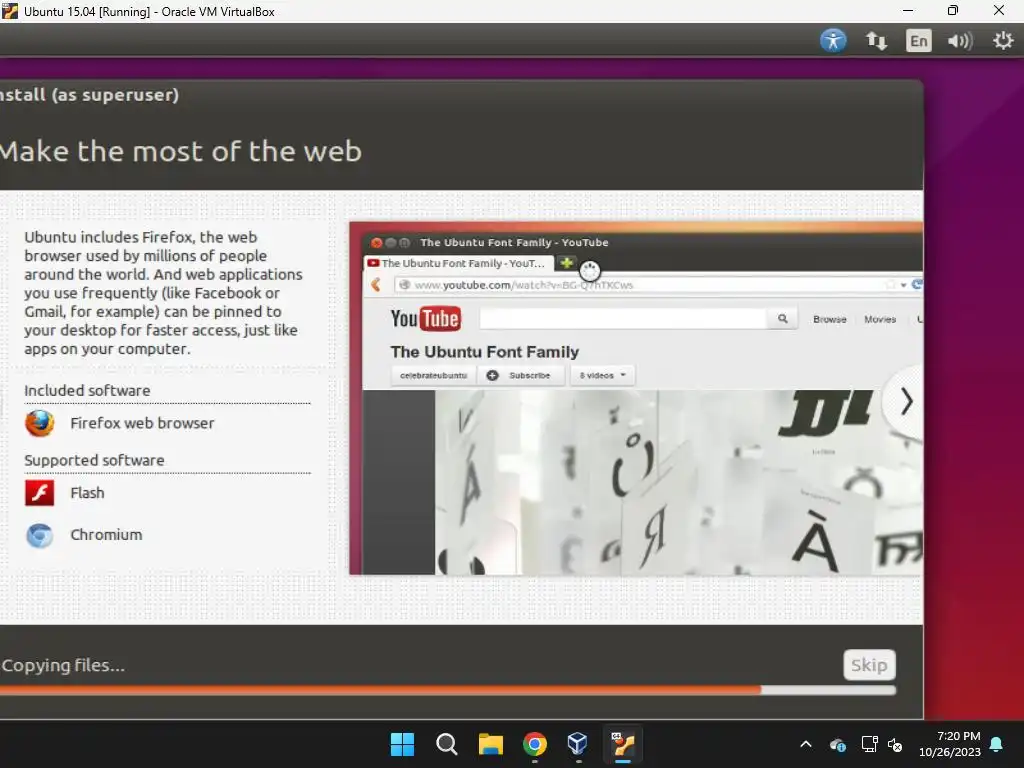1024x768 pixels.
Task: Click the YouTube search field in slide
Action: pyautogui.click(x=623, y=319)
